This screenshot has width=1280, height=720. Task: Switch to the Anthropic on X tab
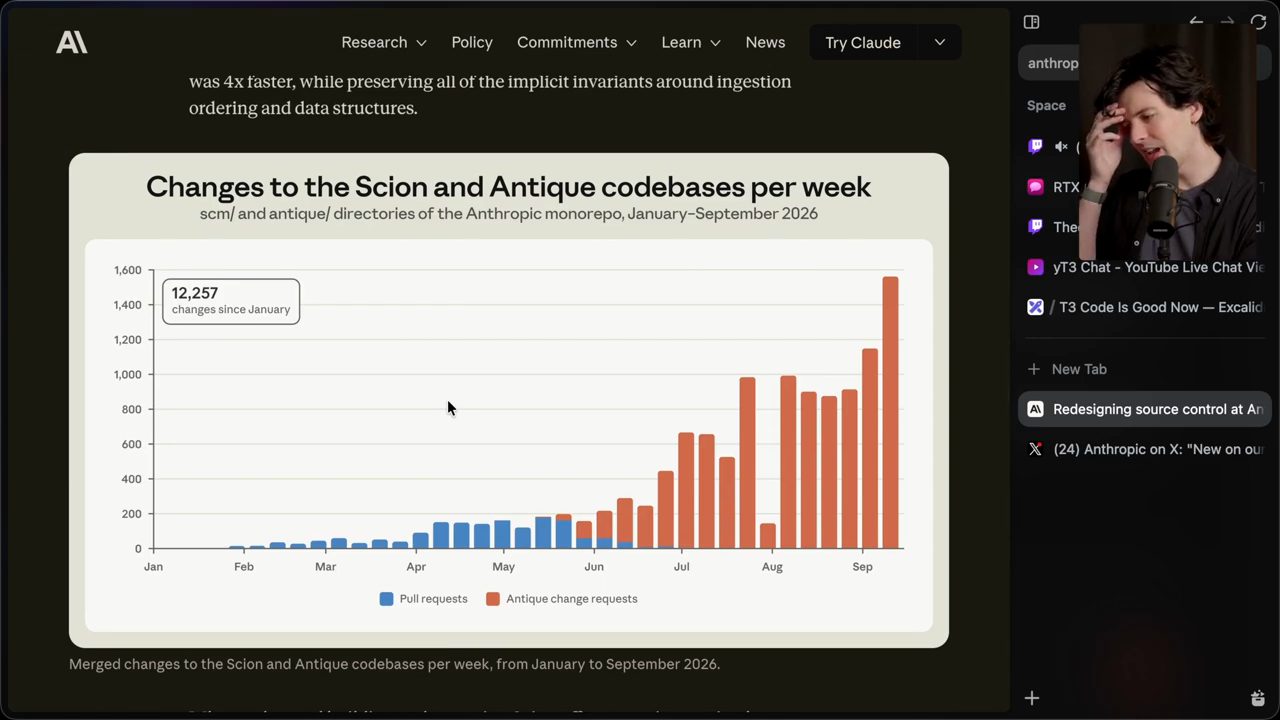click(x=1144, y=449)
